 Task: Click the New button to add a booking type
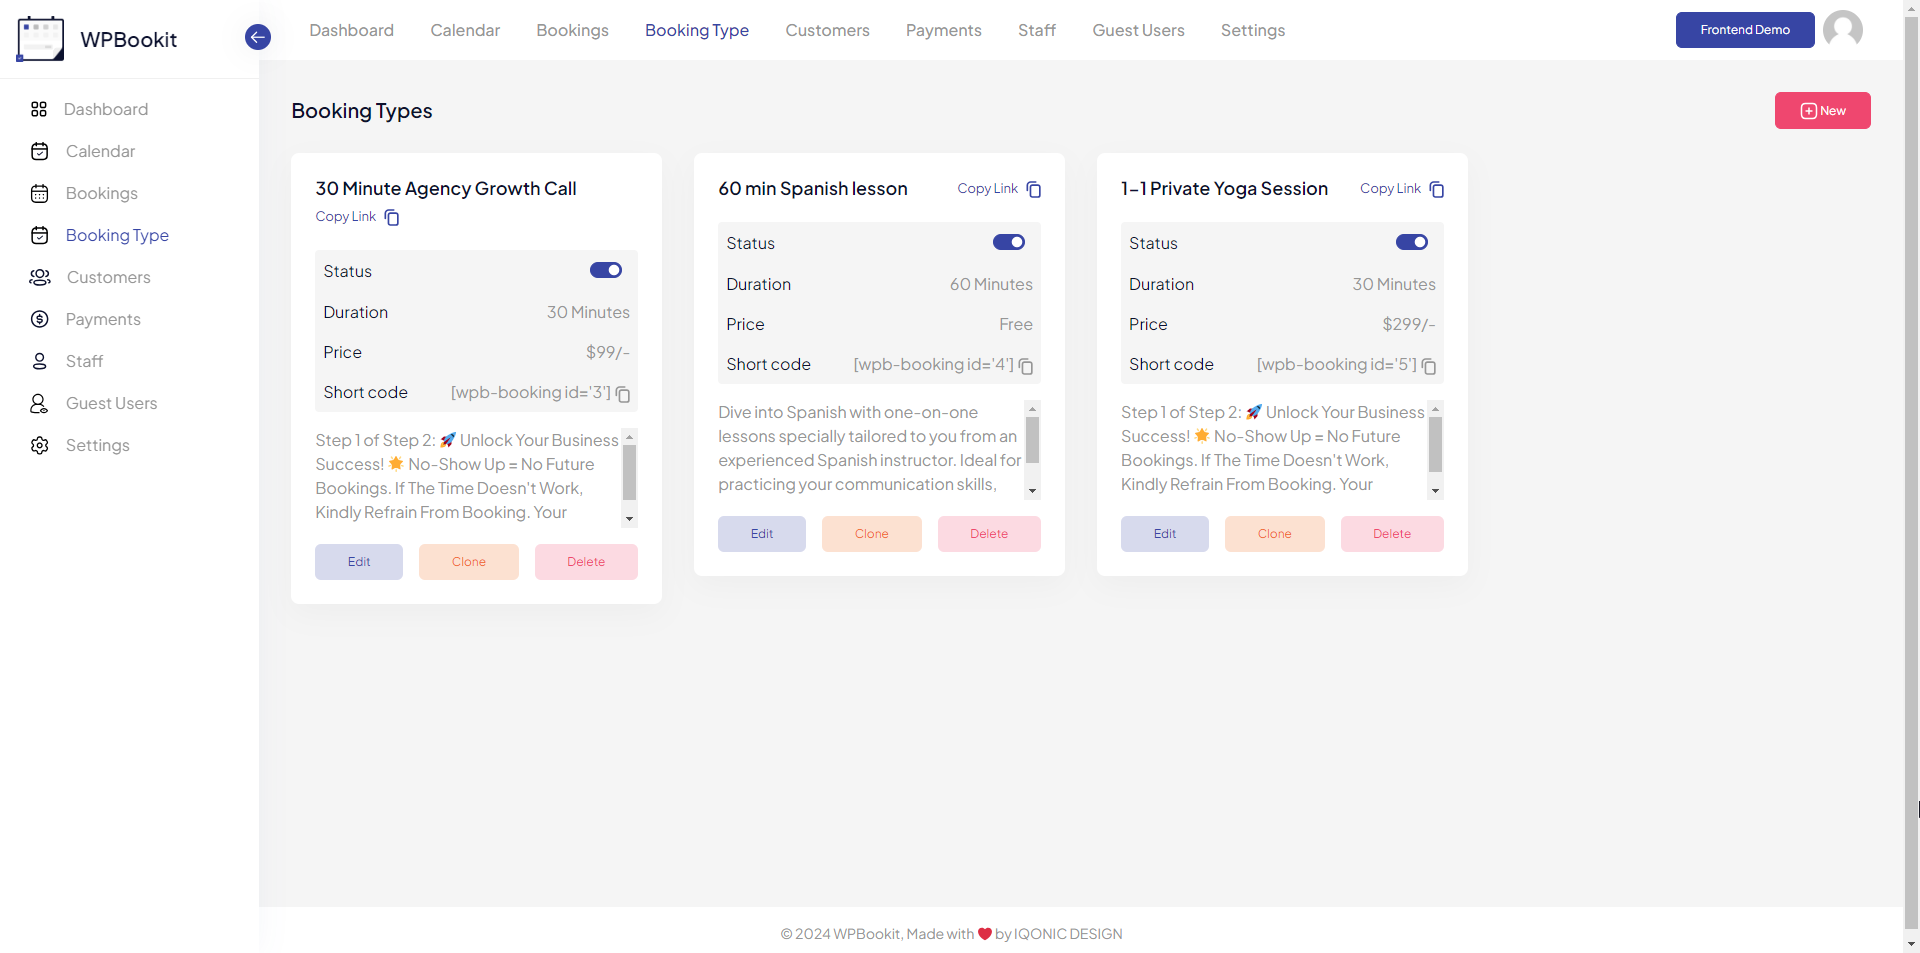[x=1822, y=110]
